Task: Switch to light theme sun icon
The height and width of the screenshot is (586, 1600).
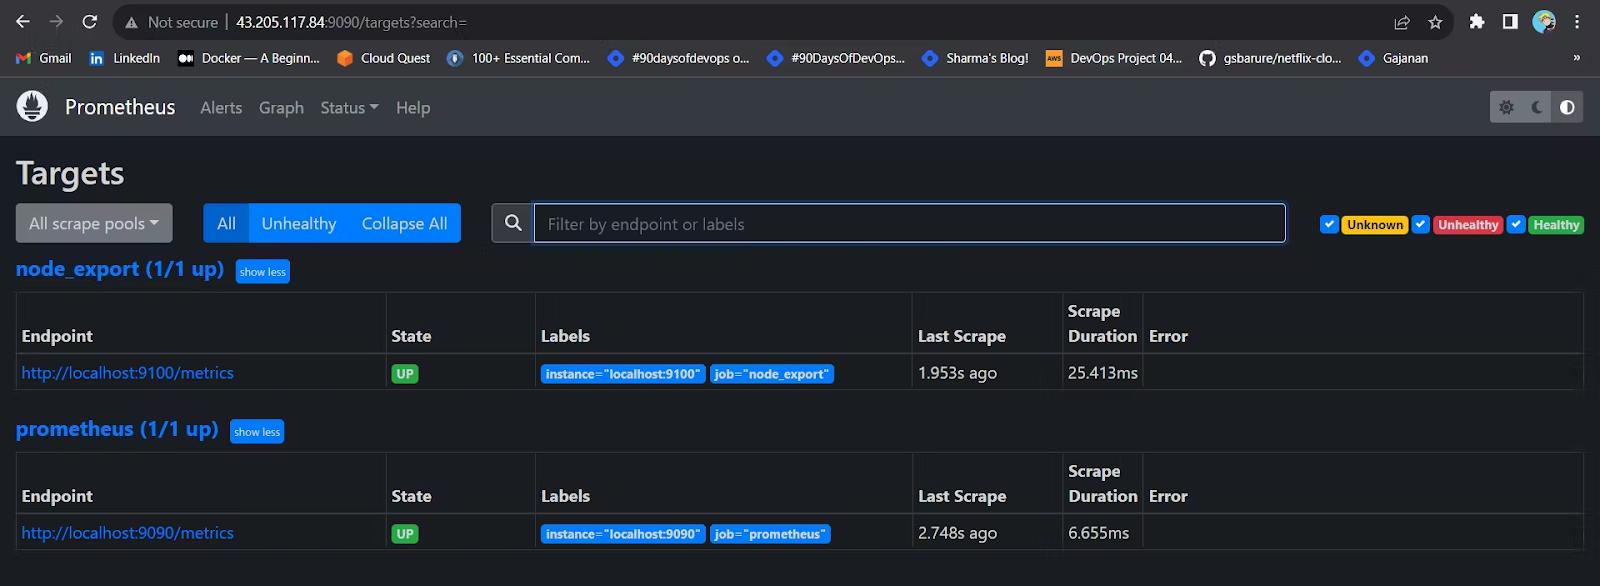Action: click(1506, 107)
